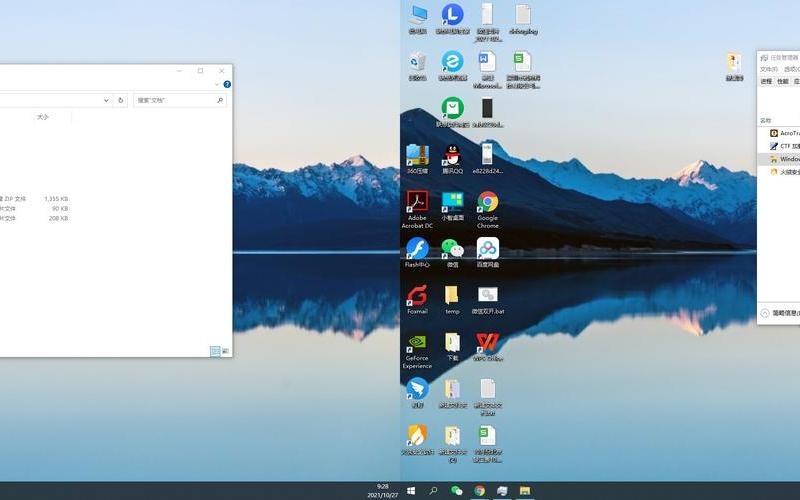Screen dimensions: 800x500
Task: Open taskbar search magnifier
Action: click(433, 491)
